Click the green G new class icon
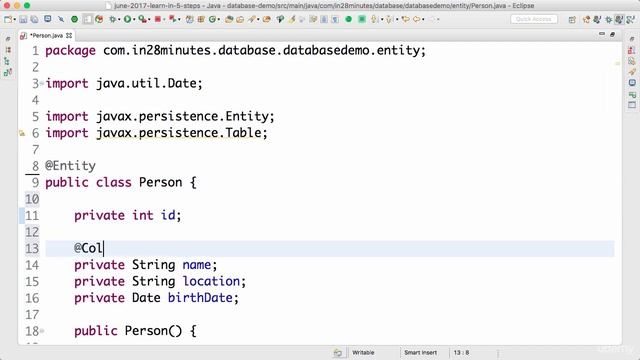The height and width of the screenshot is (360, 640). coord(212,19)
